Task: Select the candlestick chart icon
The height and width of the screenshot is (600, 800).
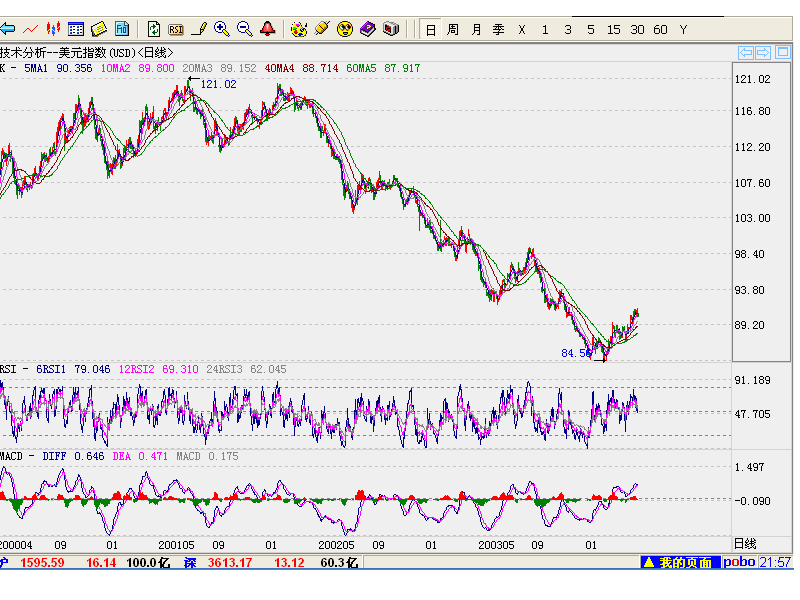Action: point(53,29)
